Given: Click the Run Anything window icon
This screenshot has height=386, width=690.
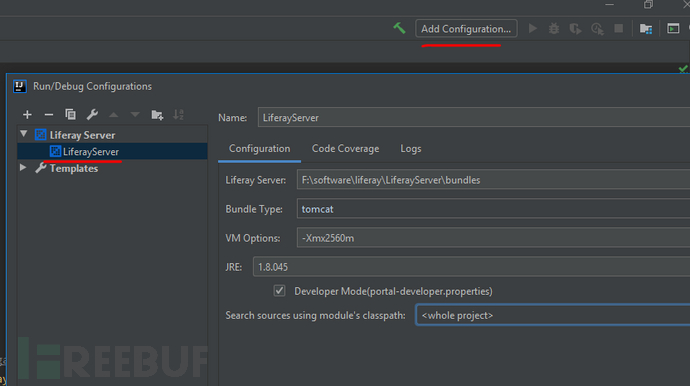Looking at the screenshot, I should (673, 29).
